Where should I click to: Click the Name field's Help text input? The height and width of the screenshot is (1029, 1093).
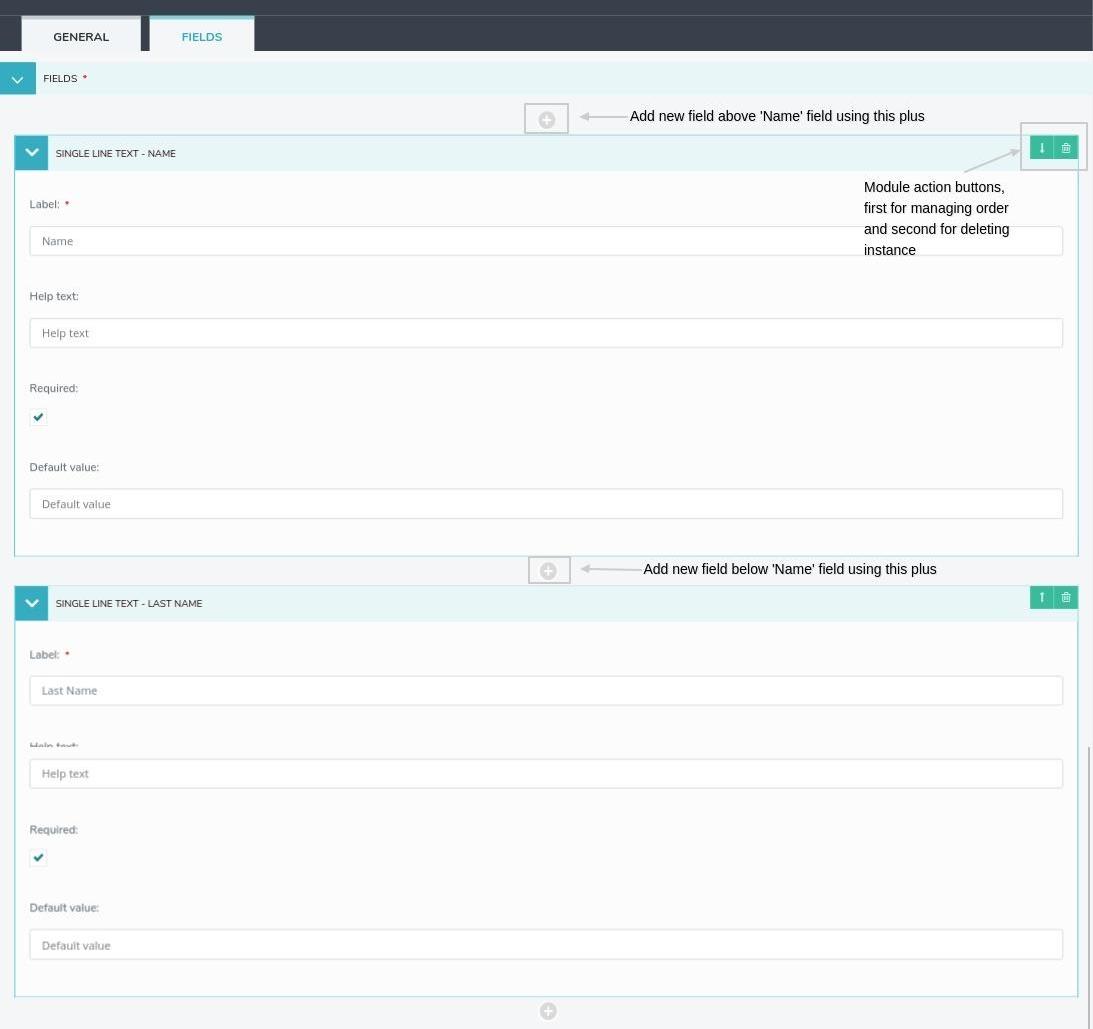click(546, 333)
